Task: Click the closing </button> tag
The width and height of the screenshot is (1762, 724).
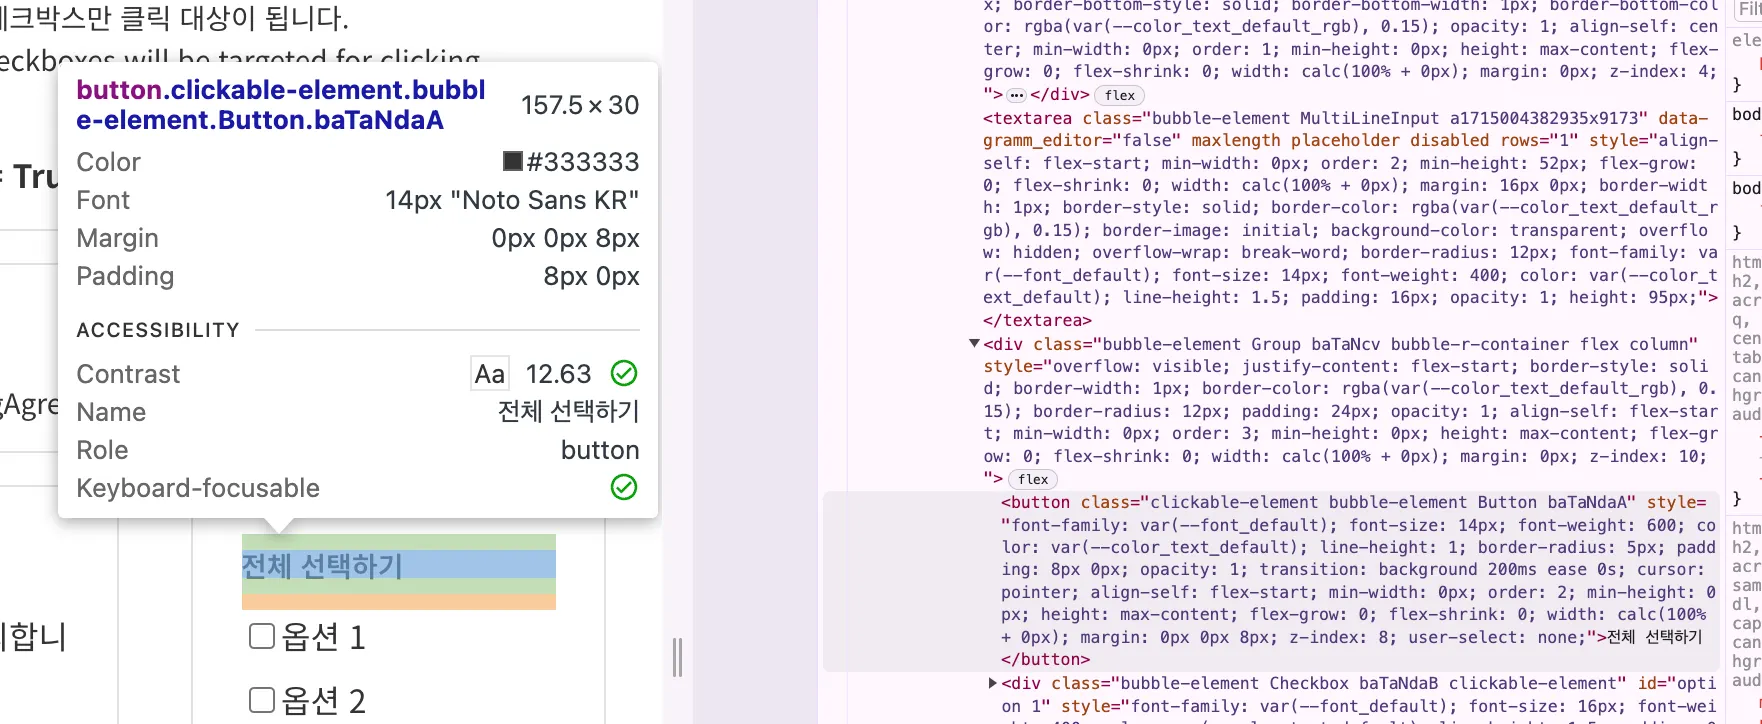Action: click(1044, 659)
